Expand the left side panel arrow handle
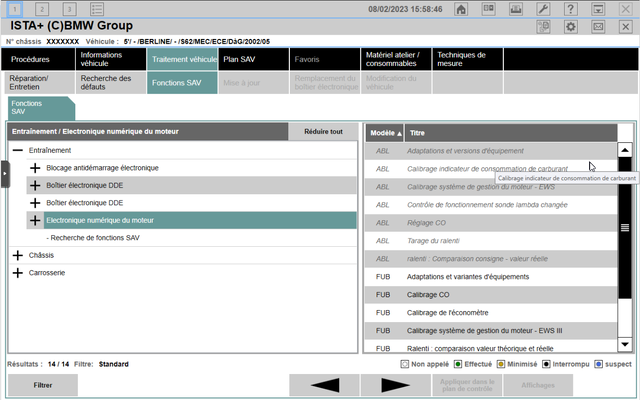This screenshot has height=400, width=640. point(5,174)
